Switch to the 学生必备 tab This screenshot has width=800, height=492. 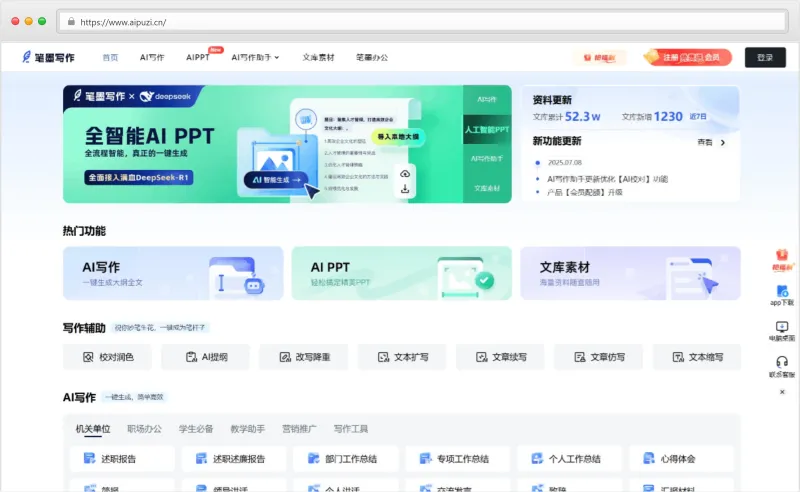196,429
